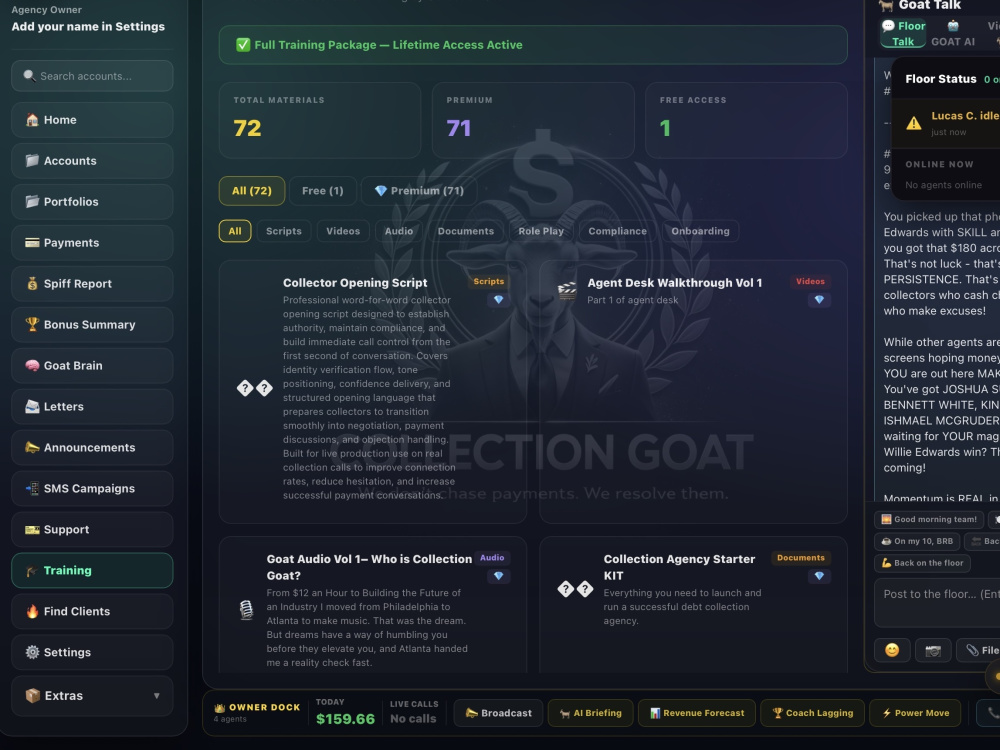Click the Videos tag on Agent Desk card

810,281
